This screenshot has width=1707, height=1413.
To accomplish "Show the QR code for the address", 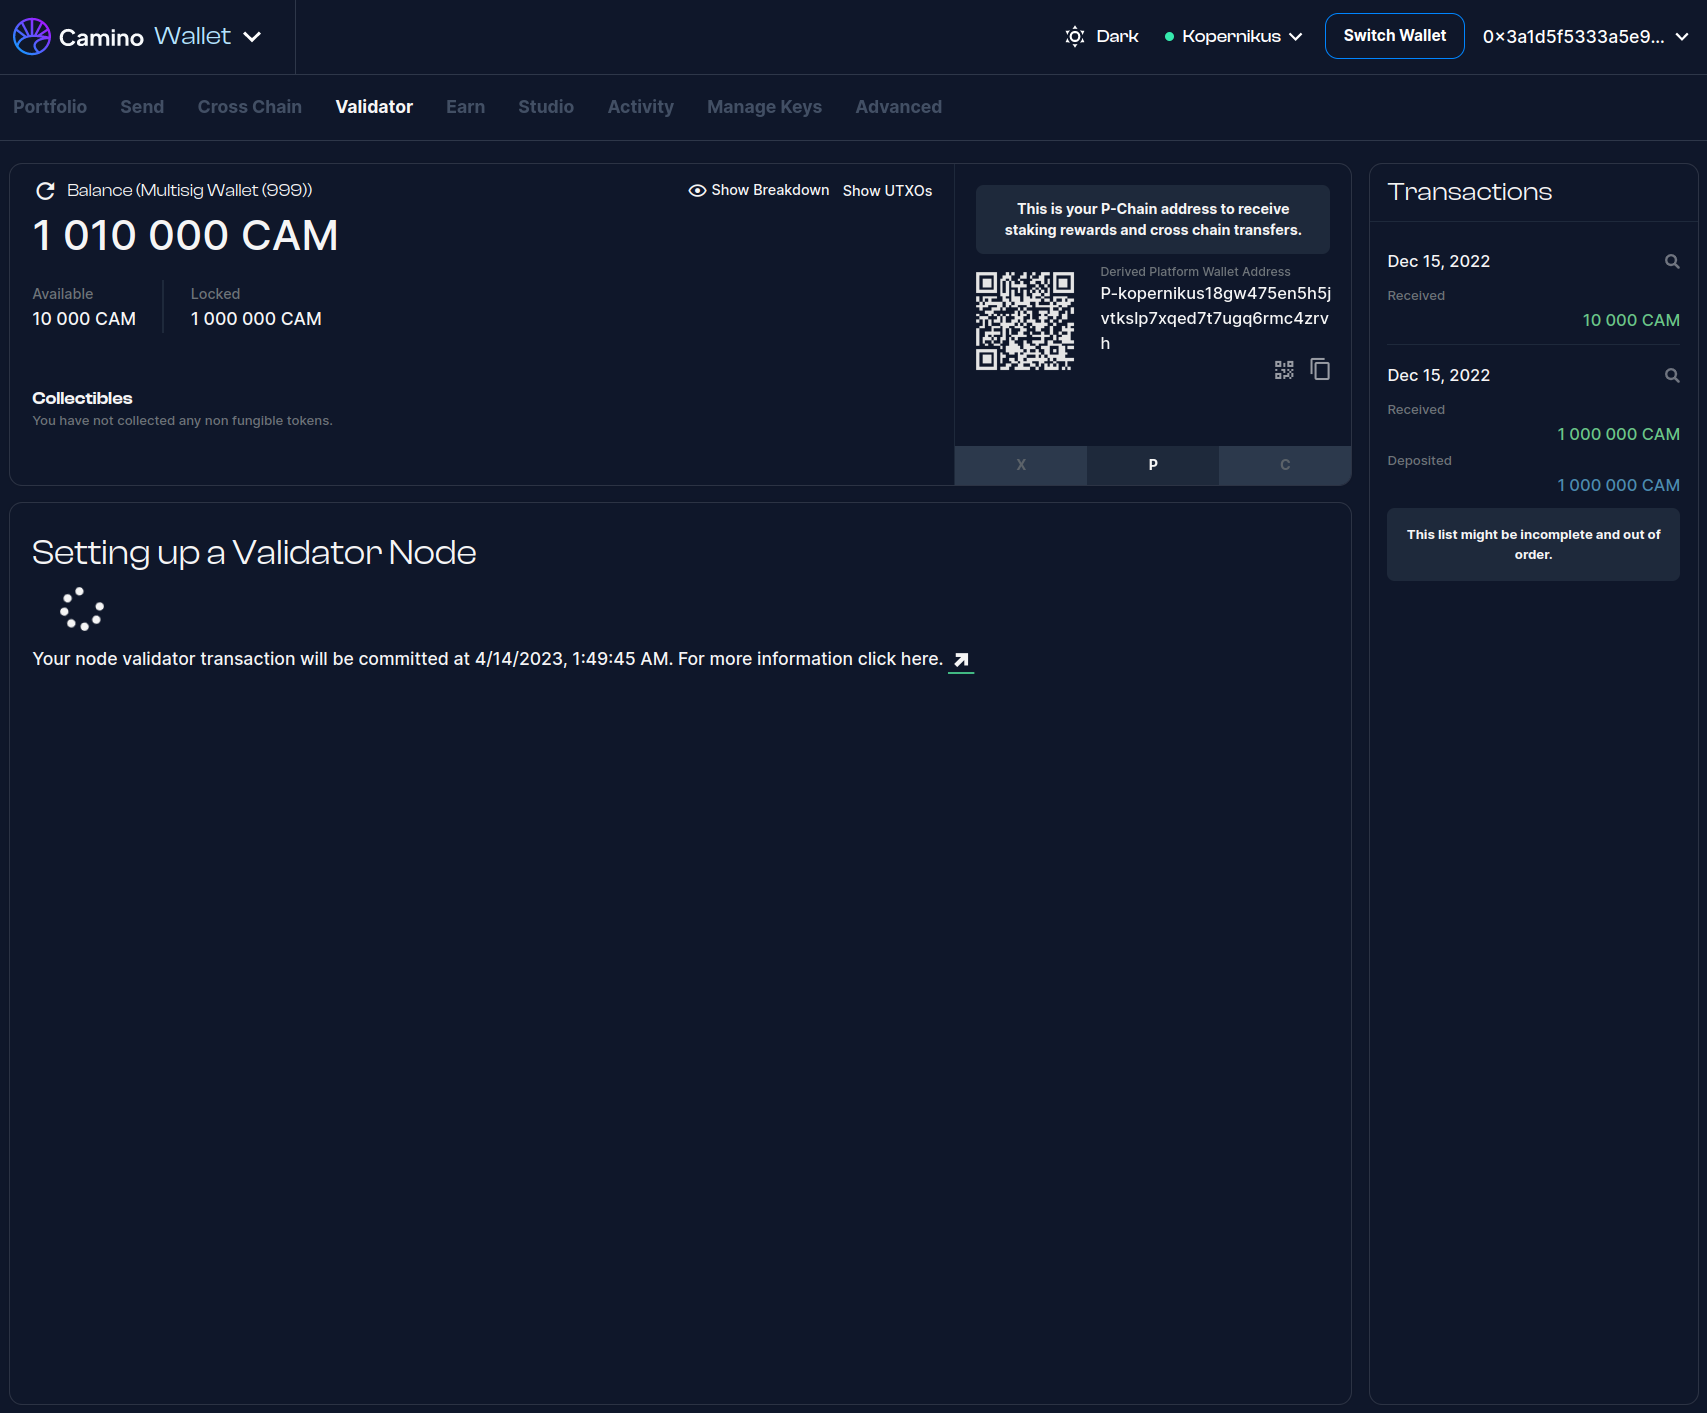I will (1284, 370).
